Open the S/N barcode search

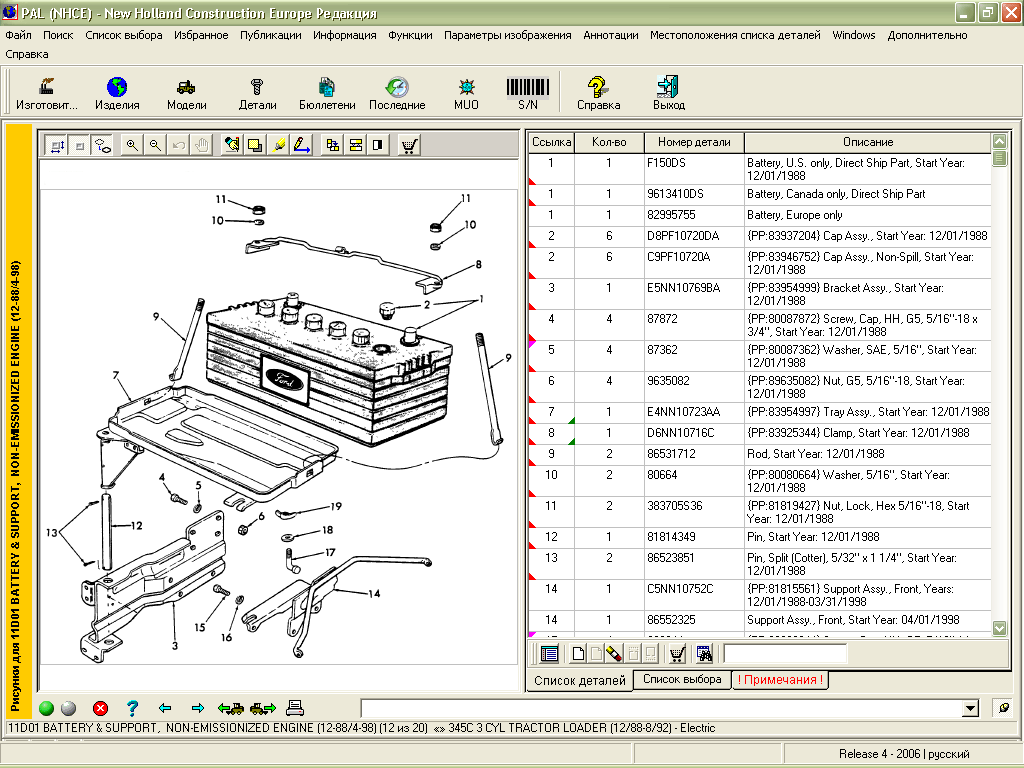point(528,93)
